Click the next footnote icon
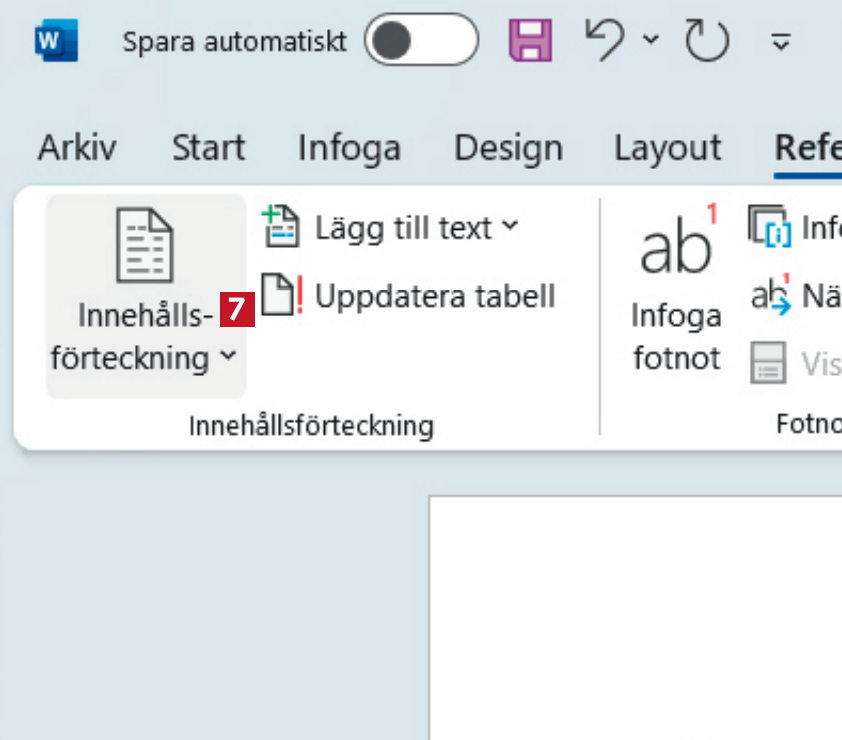This screenshot has width=842, height=740. (x=771, y=296)
